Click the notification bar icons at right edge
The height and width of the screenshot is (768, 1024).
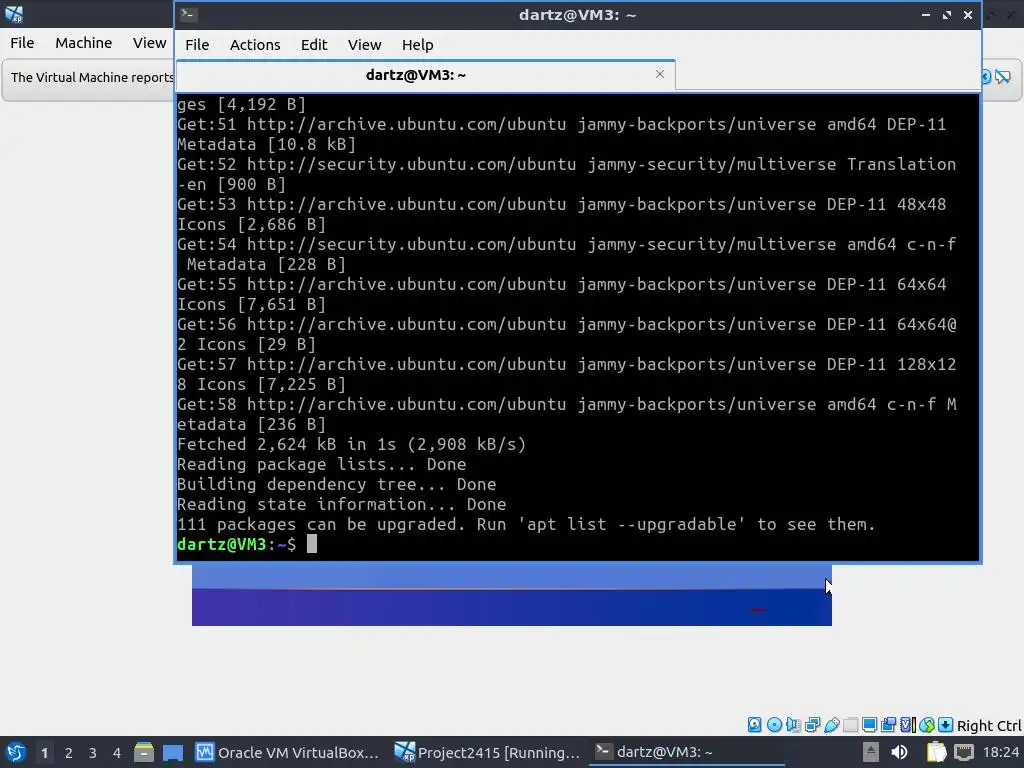click(x=997, y=77)
